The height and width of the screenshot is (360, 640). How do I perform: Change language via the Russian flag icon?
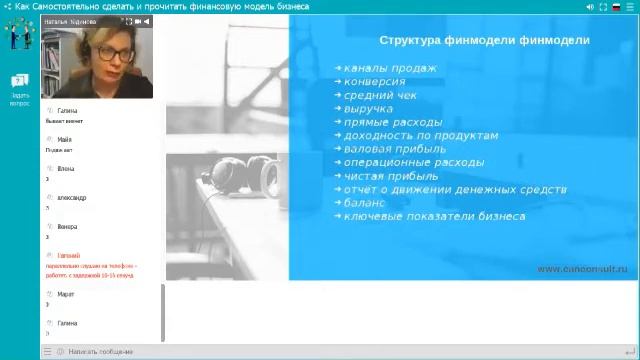coord(616,7)
